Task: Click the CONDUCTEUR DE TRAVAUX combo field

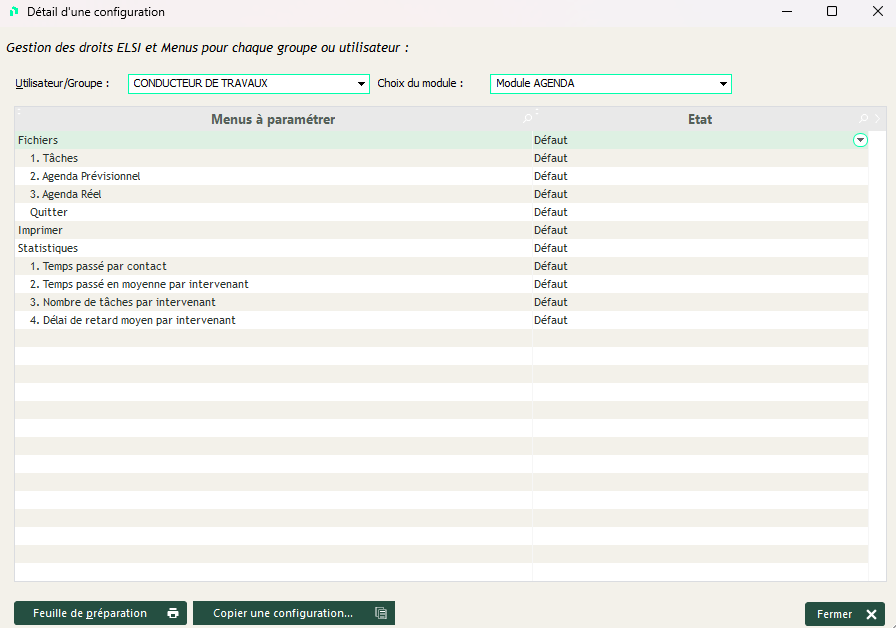Action: click(249, 84)
